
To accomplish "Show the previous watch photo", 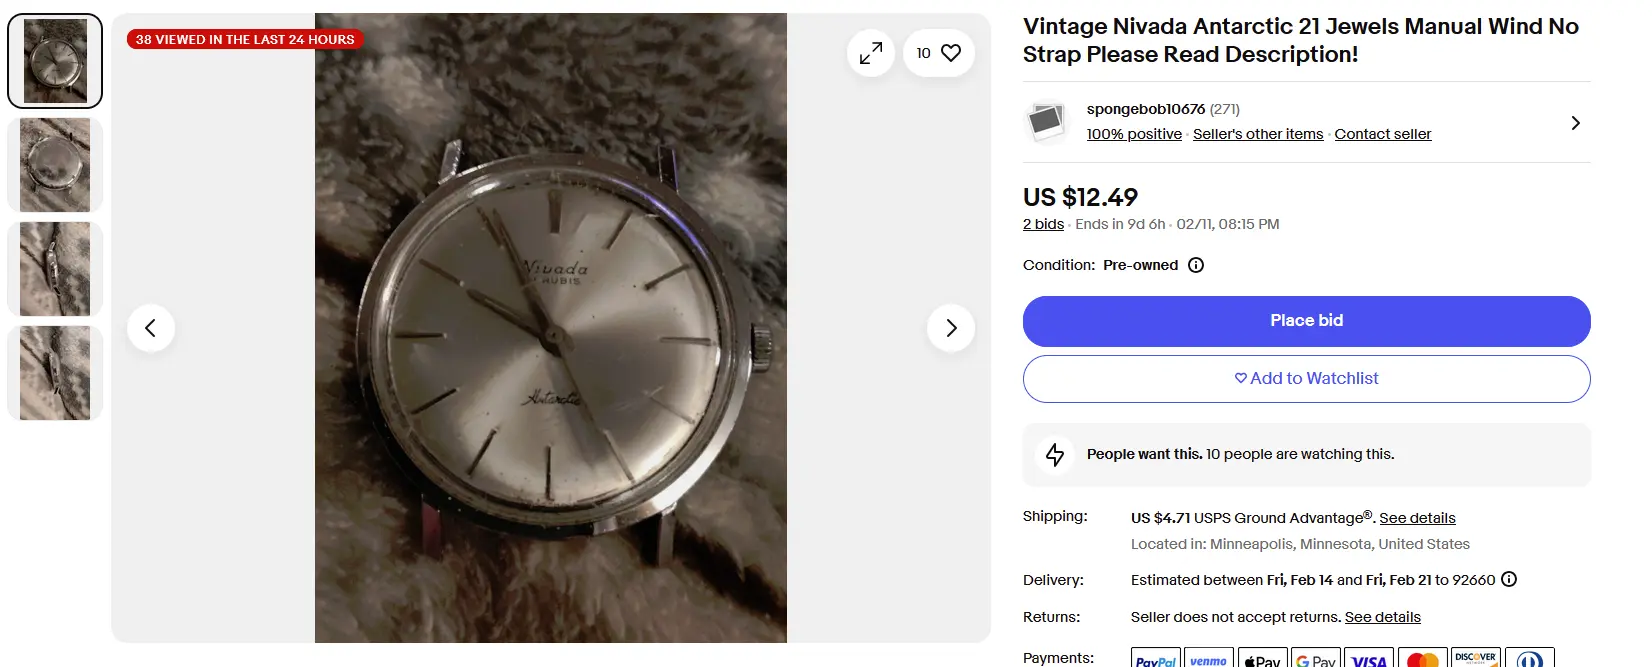I will (x=151, y=328).
